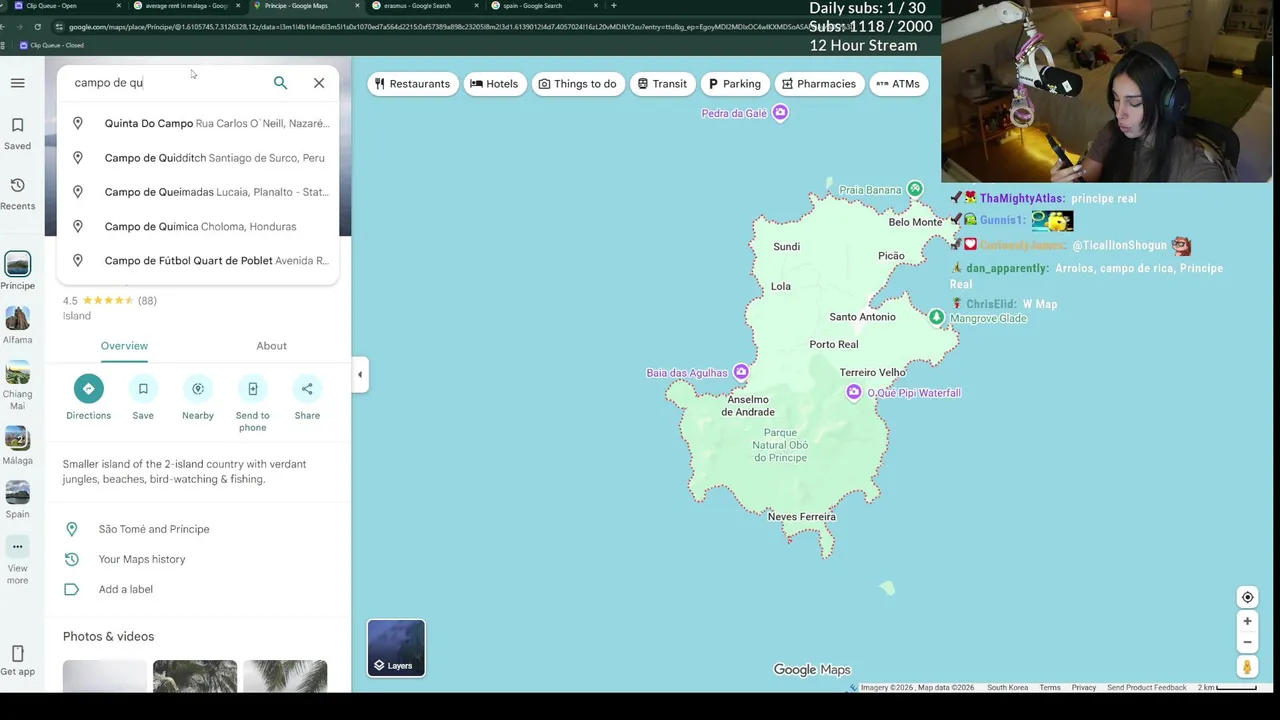Clear the search with the X icon
The width and height of the screenshot is (1280, 720).
319,83
